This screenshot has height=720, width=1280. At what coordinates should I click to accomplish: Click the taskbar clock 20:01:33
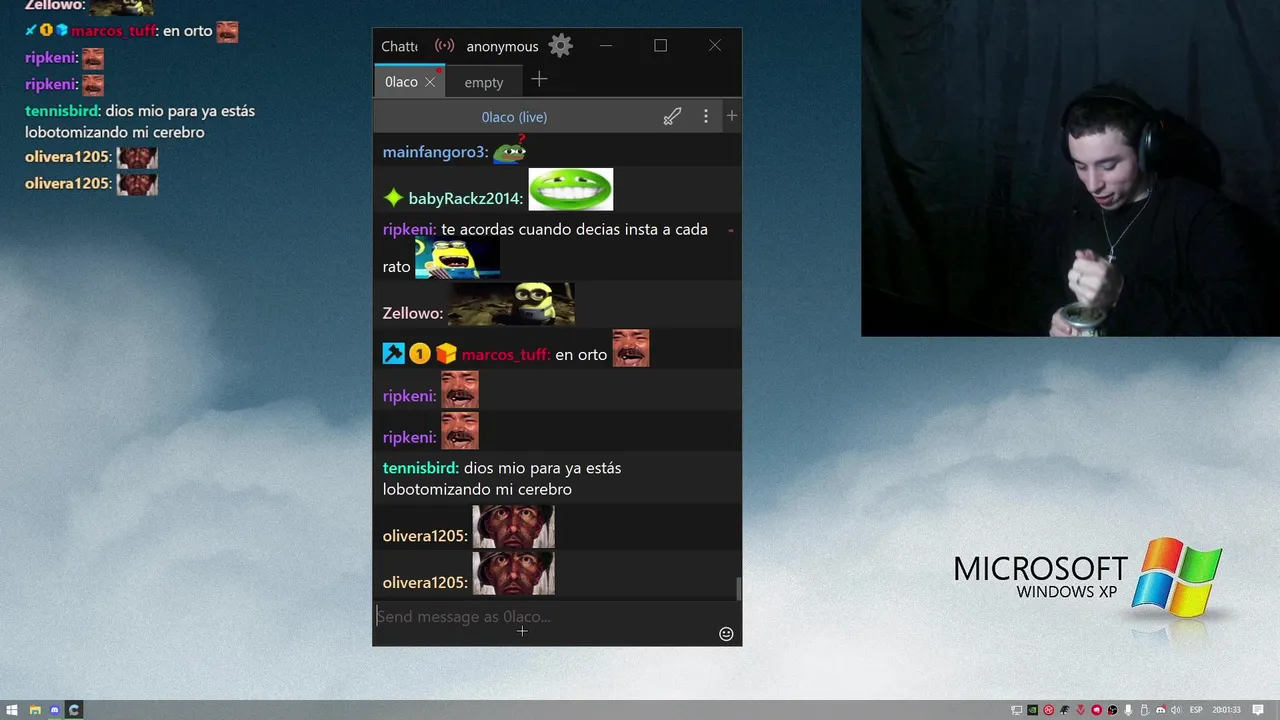tap(1227, 710)
